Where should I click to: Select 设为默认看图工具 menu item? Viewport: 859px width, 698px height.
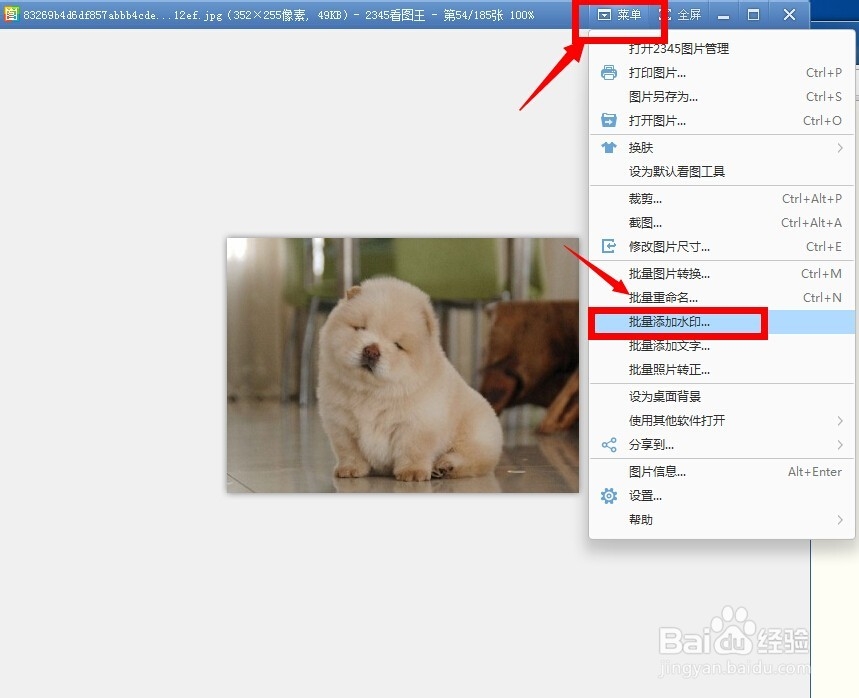(x=721, y=172)
